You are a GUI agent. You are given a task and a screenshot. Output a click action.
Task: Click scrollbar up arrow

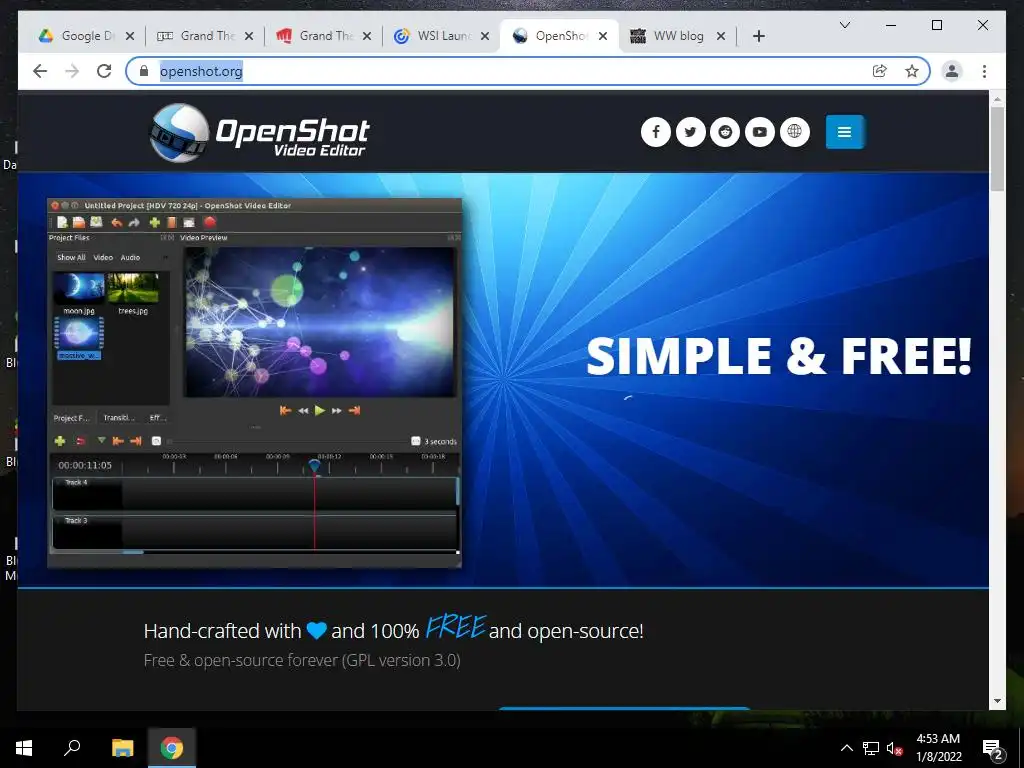(997, 99)
